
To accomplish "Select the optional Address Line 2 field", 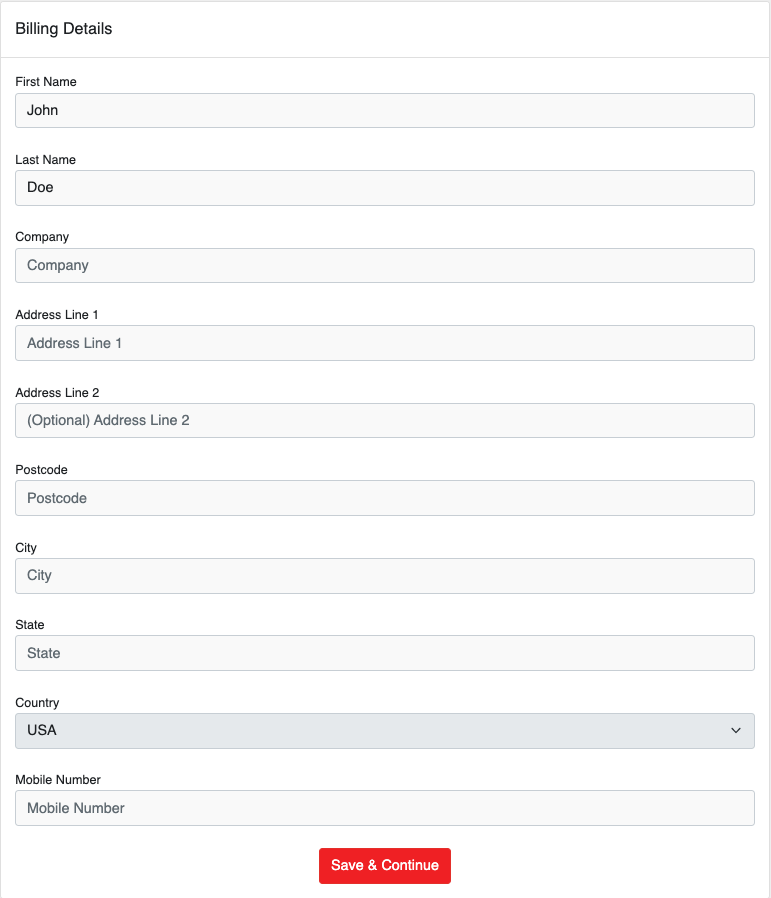I will [384, 420].
